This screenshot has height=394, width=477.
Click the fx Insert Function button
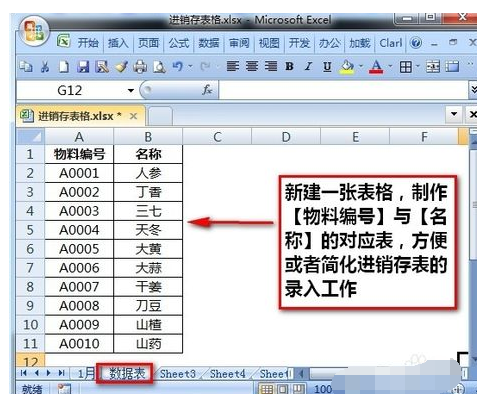click(207, 90)
